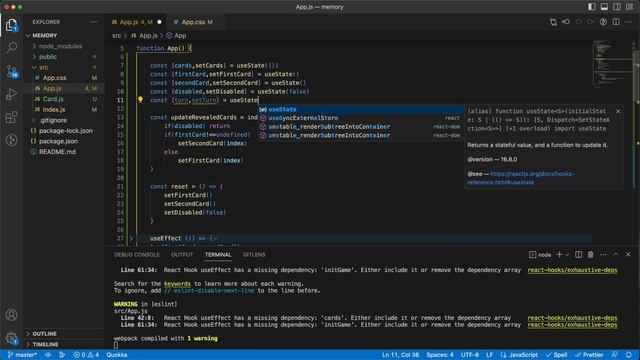Image resolution: width=640 pixels, height=360 pixels.
Task: Select useSyncExternalStore autocomplete suggestion
Action: (361, 118)
